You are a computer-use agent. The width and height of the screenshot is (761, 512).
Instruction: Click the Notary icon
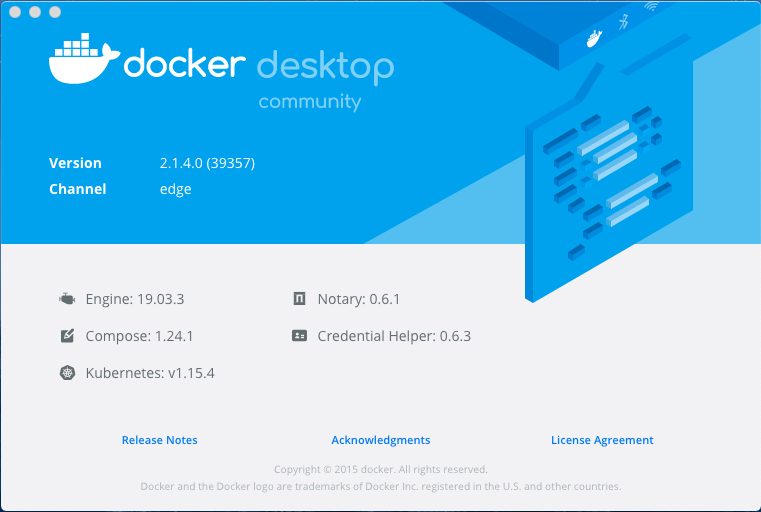(x=299, y=298)
